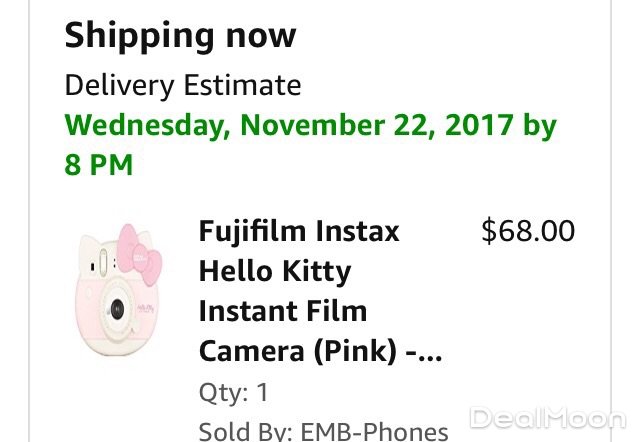Click the "8 PM" delivery time
The width and height of the screenshot is (640, 442).
tap(99, 164)
